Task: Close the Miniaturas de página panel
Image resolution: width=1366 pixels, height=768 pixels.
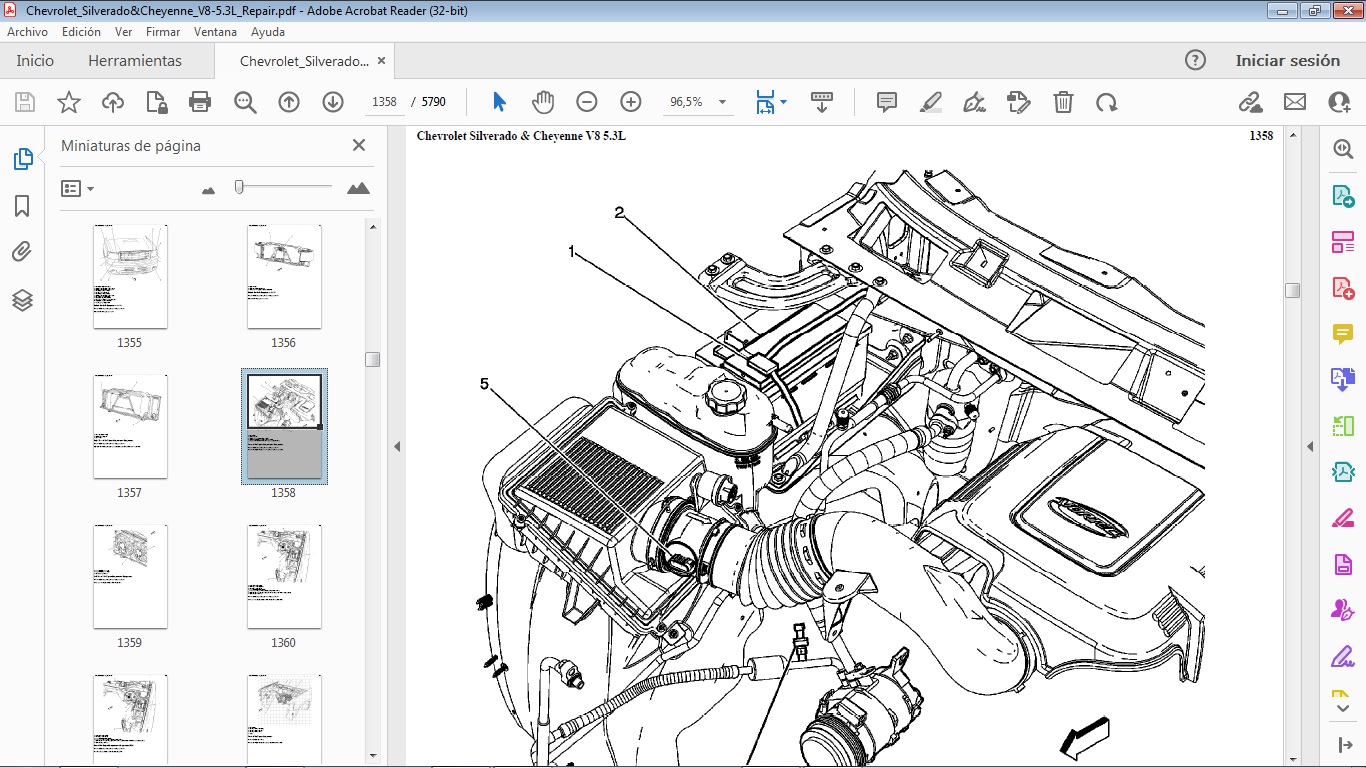Action: 359,145
